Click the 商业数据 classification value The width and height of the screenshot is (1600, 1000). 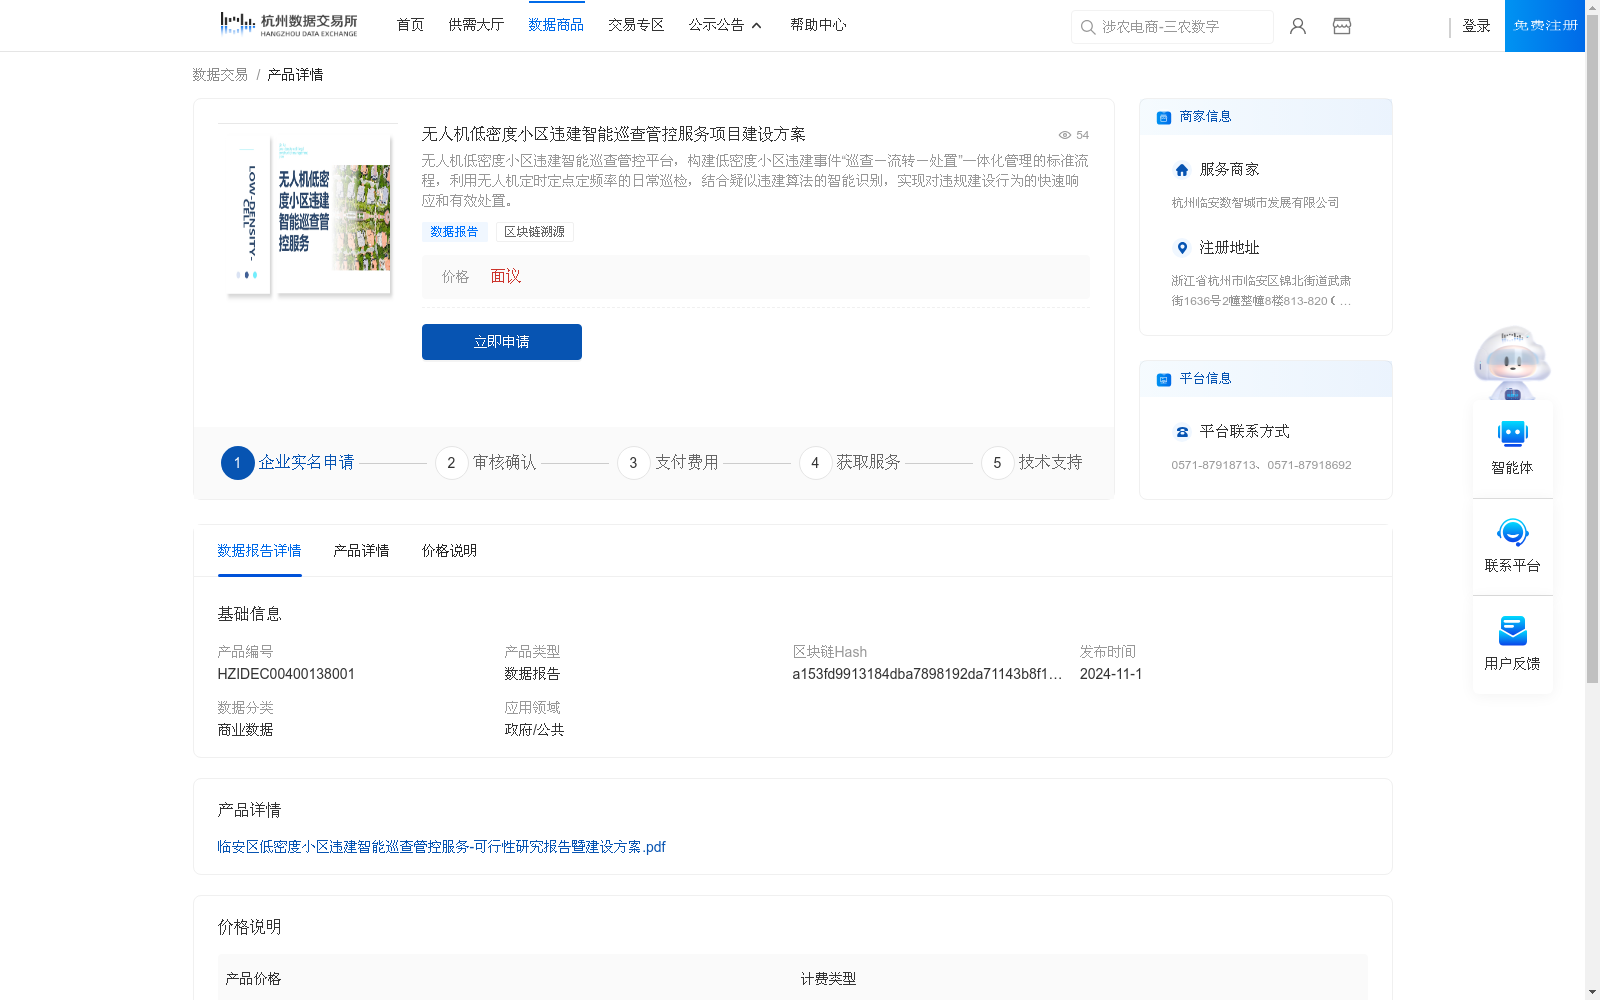(x=245, y=730)
